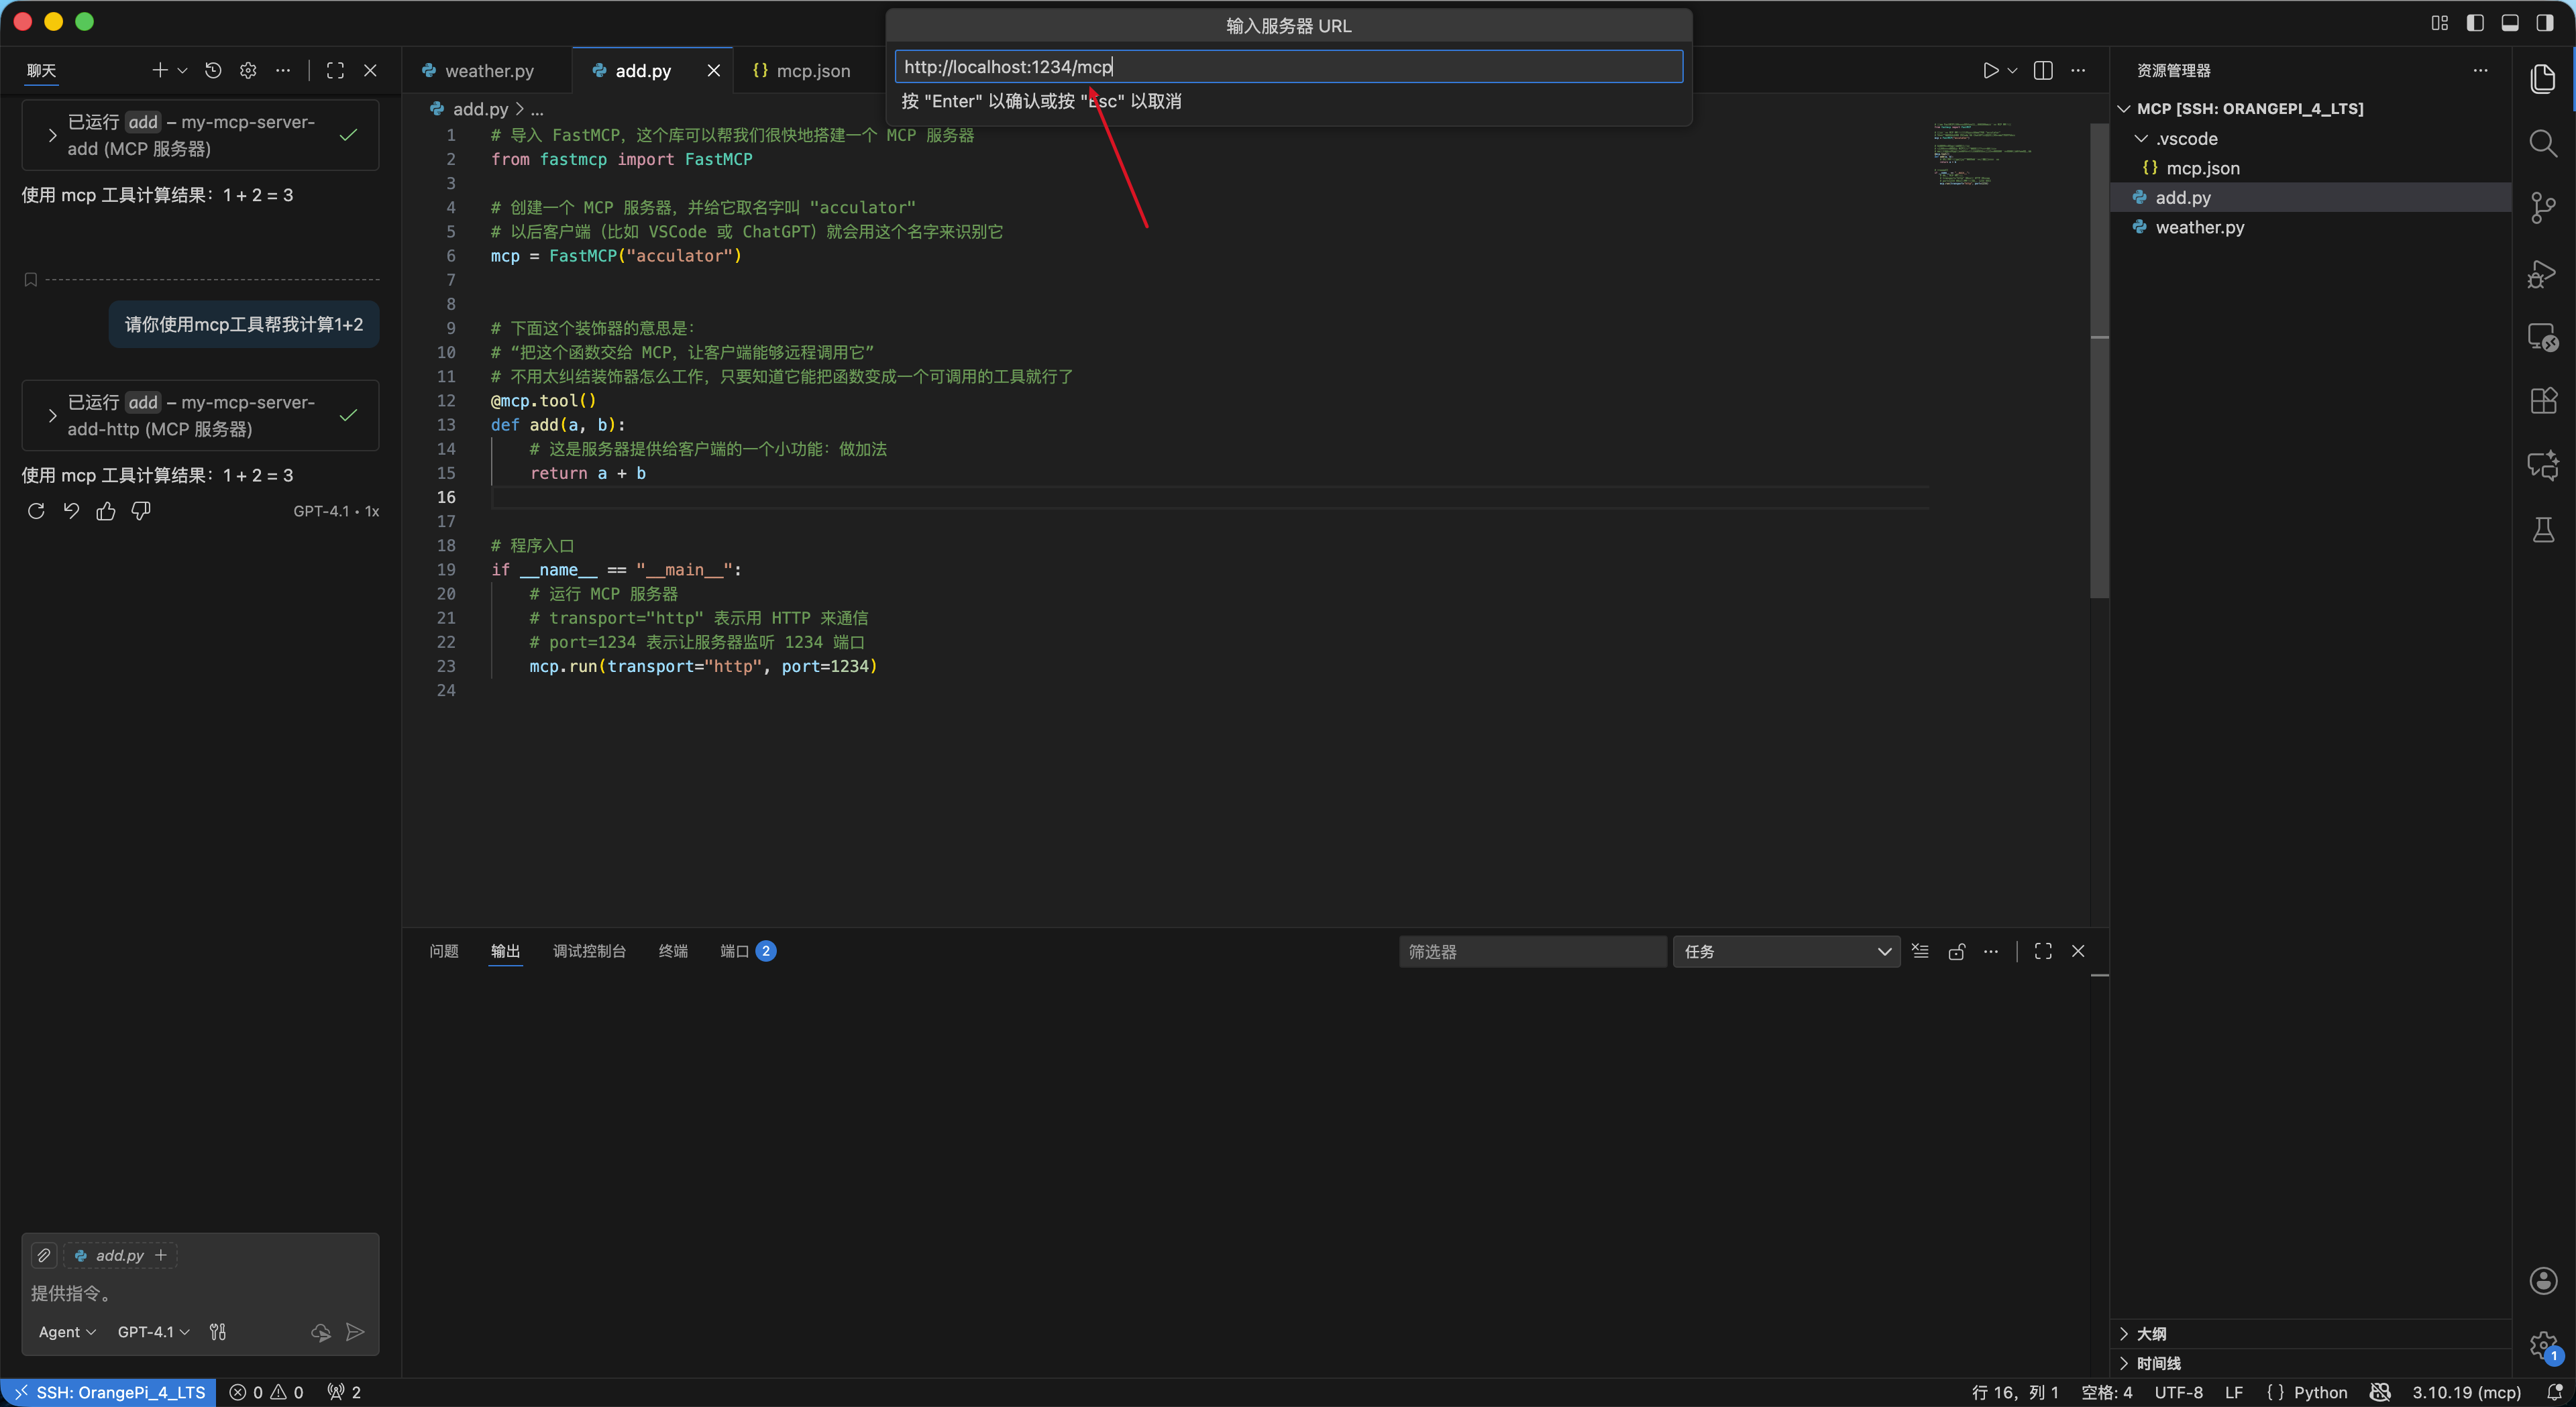Switch to the 终端 panel tab
Screen dimensions: 2576x1407
pos(673,951)
